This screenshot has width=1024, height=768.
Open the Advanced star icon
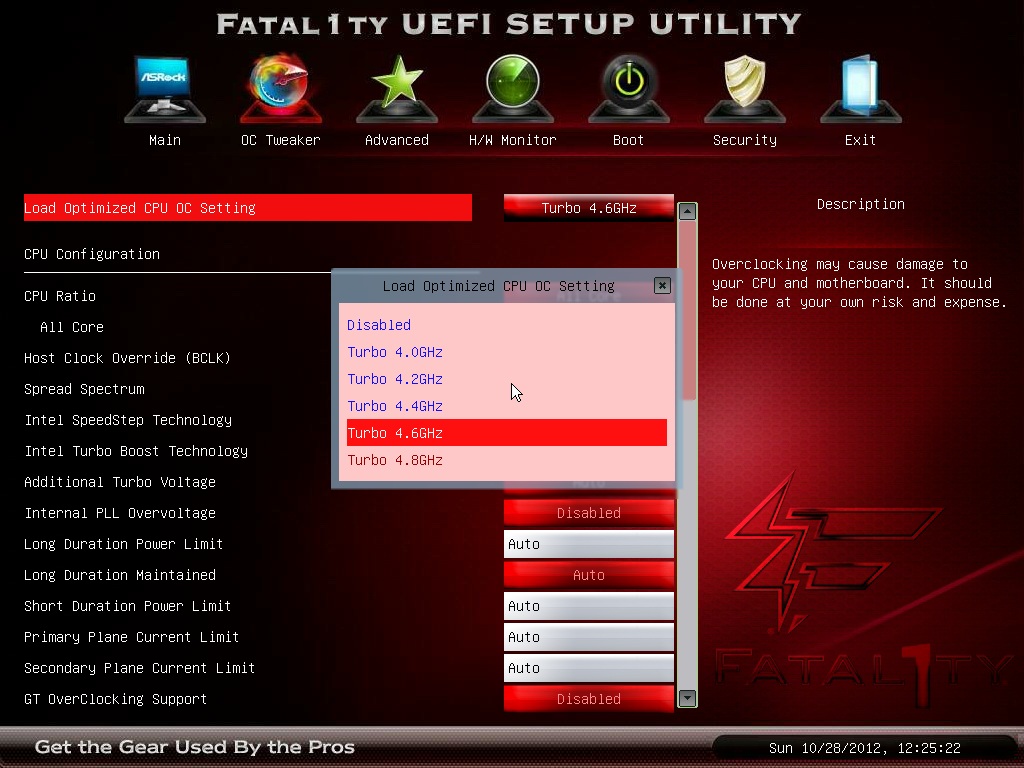click(397, 89)
